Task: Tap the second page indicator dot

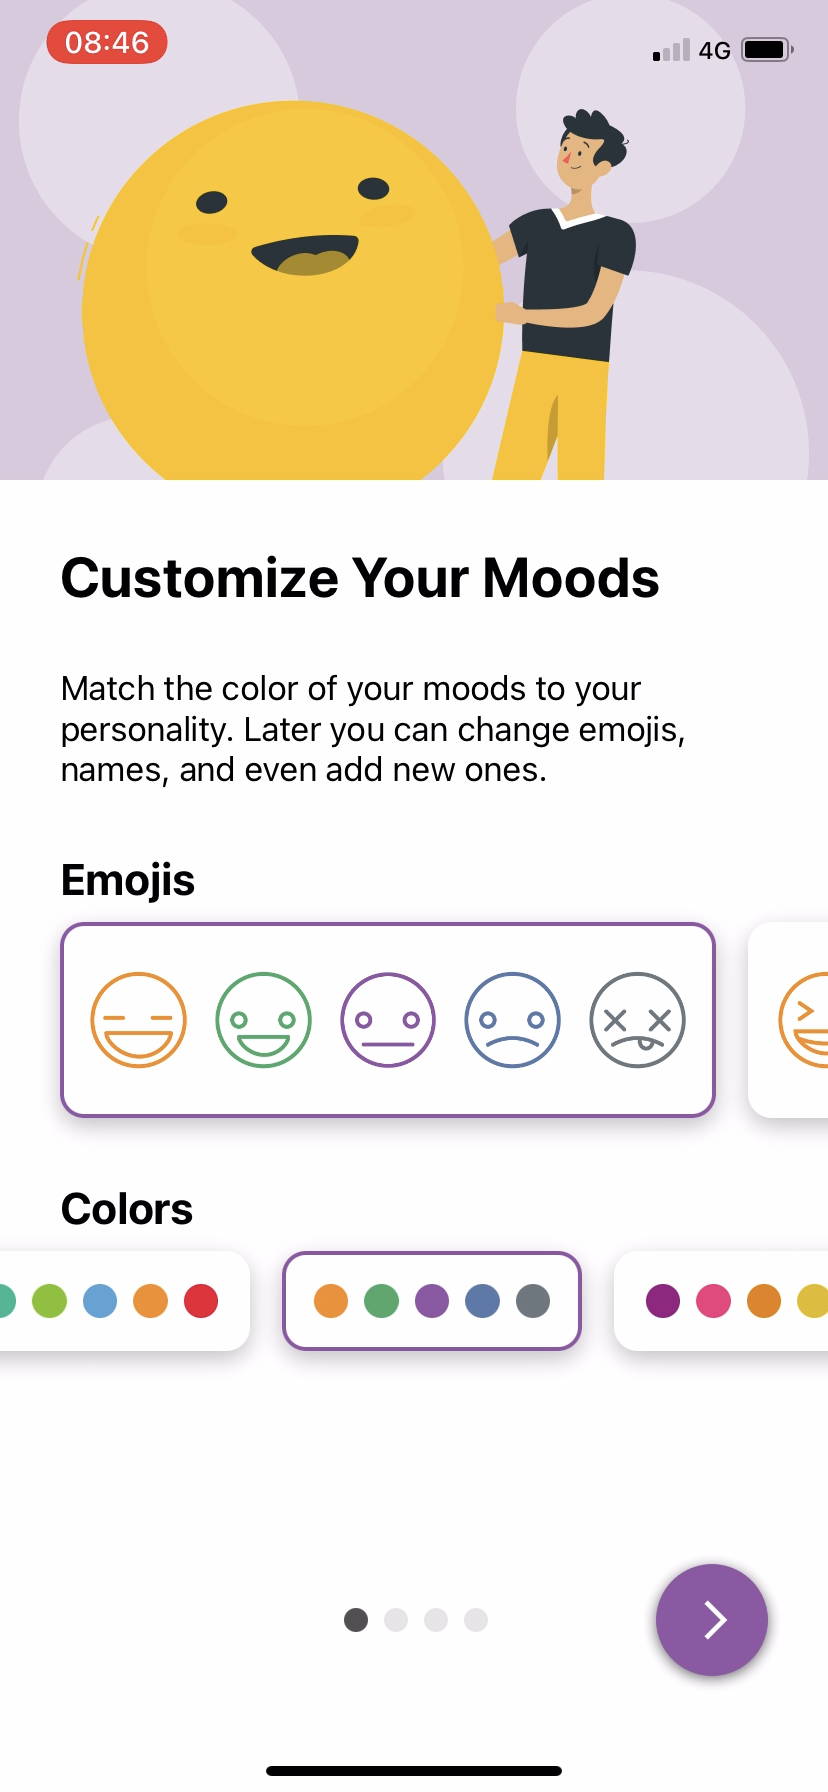Action: [395, 1620]
